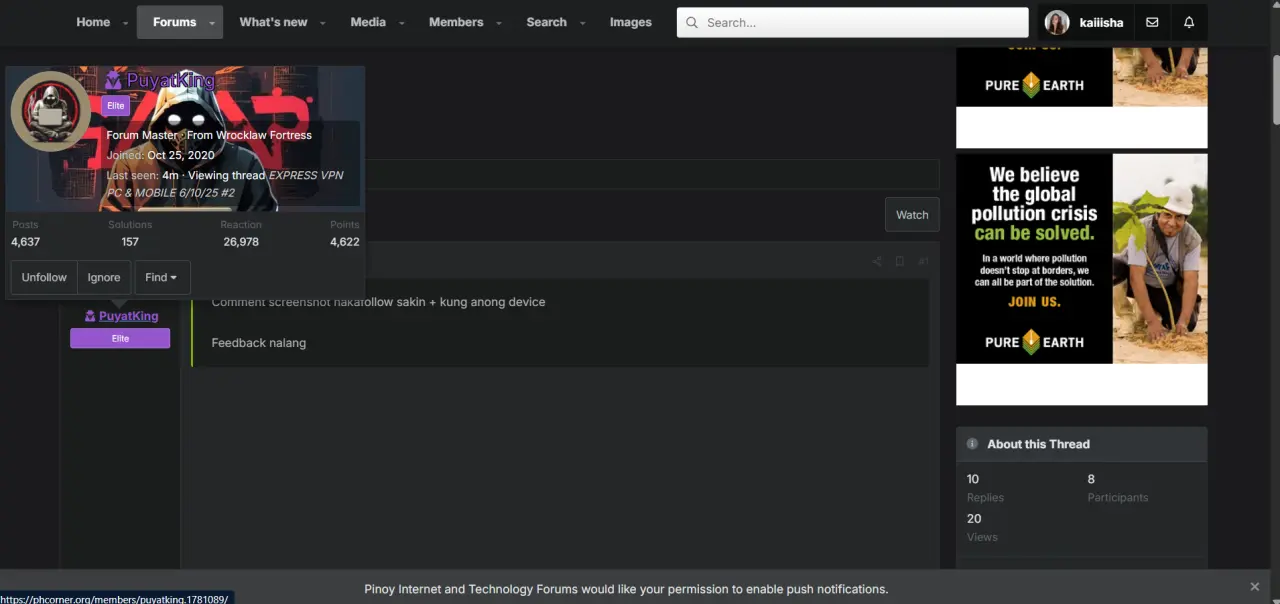Click PuyatKing username under the post

pos(128,316)
